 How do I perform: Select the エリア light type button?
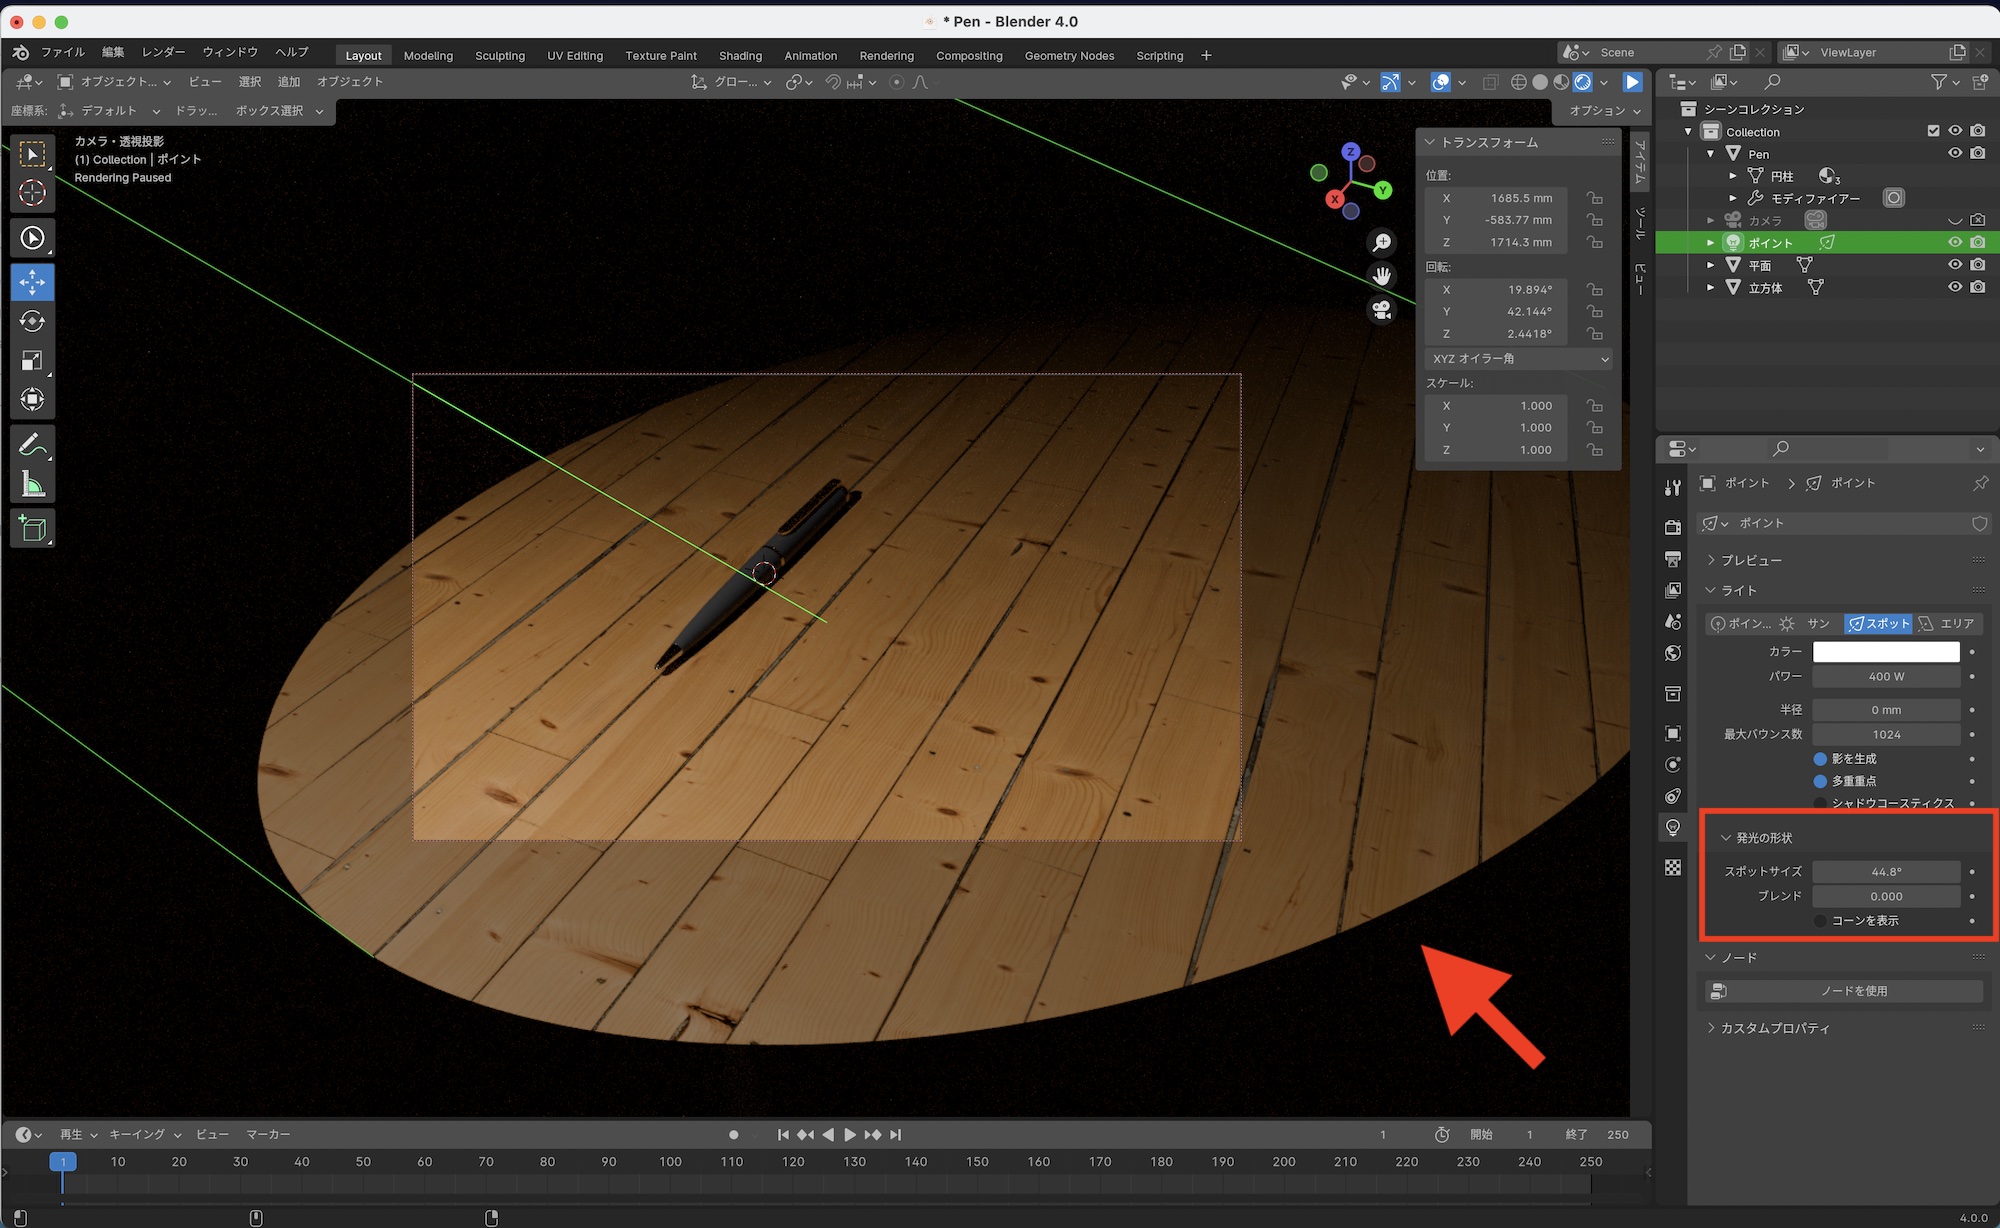1946,623
